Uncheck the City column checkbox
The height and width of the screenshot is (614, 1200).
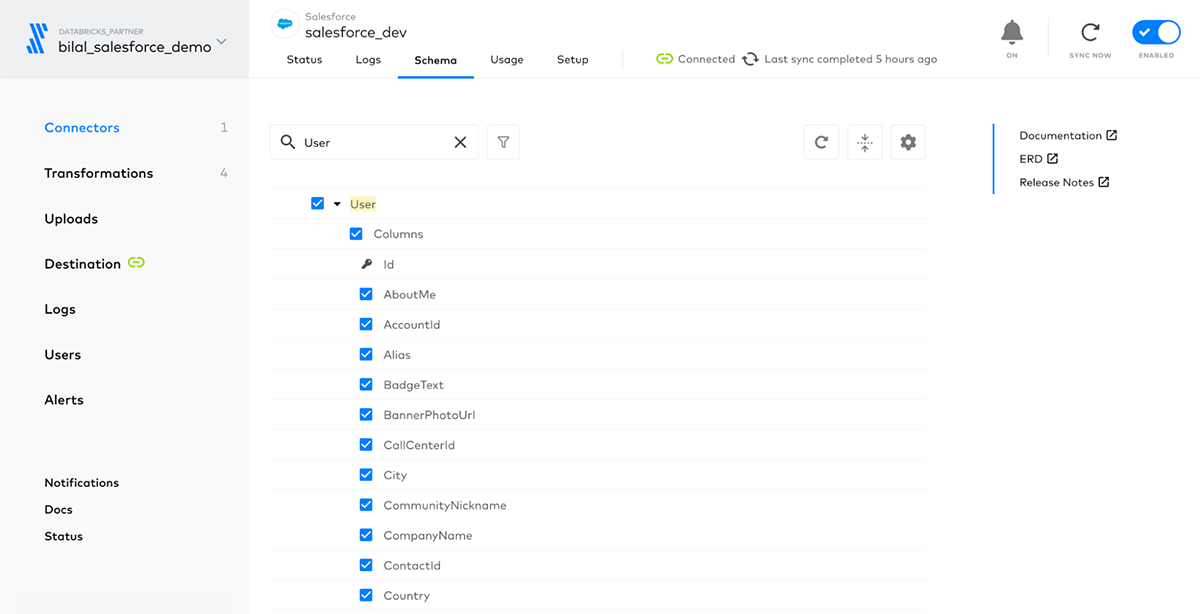[x=366, y=475]
